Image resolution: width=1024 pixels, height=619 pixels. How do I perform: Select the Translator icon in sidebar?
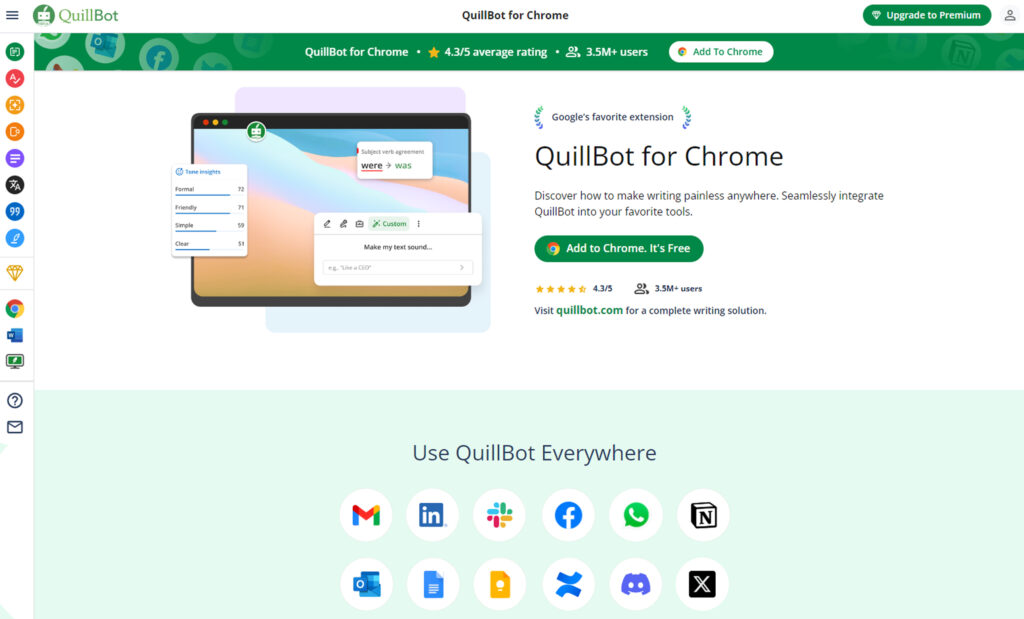15,185
